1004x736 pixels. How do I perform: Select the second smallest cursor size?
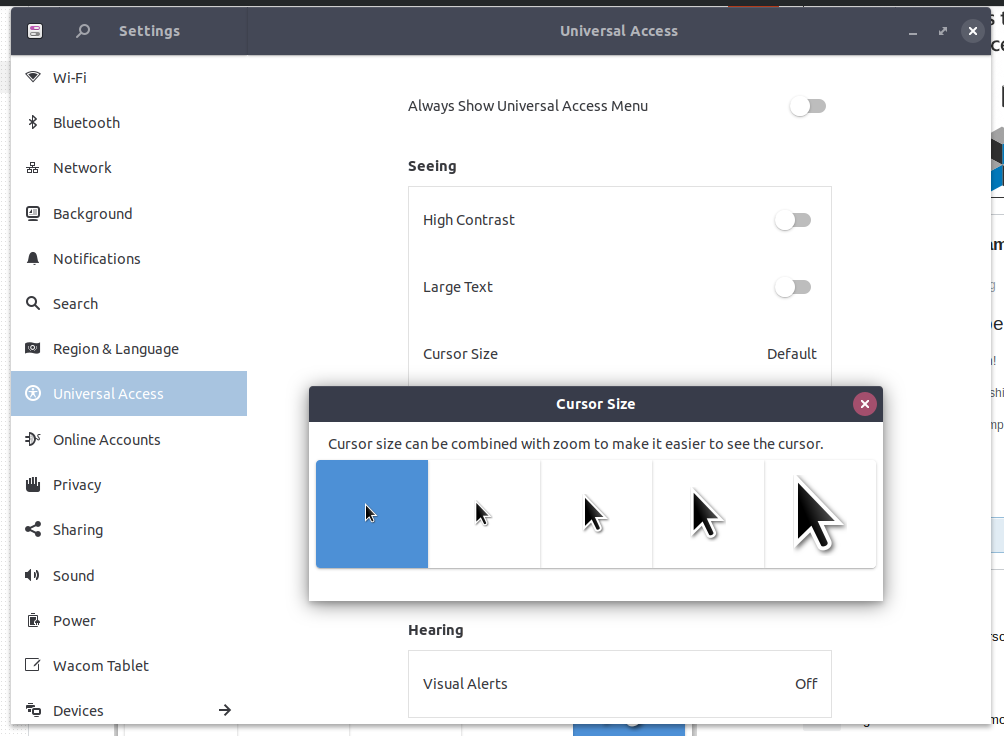pos(484,514)
